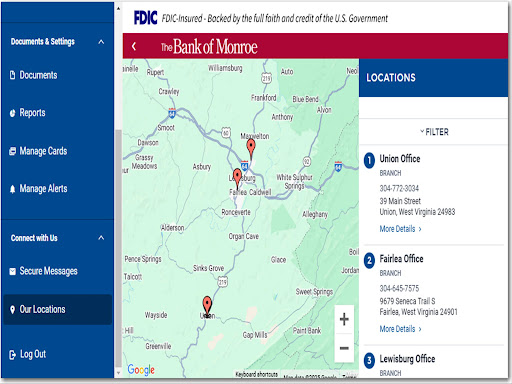Collapse the Documents & Settings section

coord(101,42)
